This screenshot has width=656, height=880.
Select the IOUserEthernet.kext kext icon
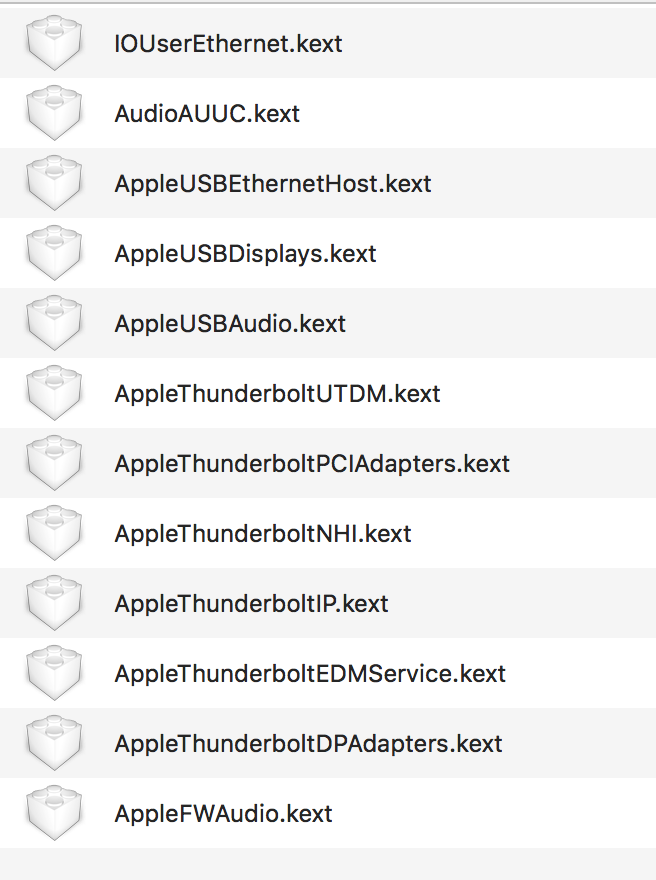point(54,43)
